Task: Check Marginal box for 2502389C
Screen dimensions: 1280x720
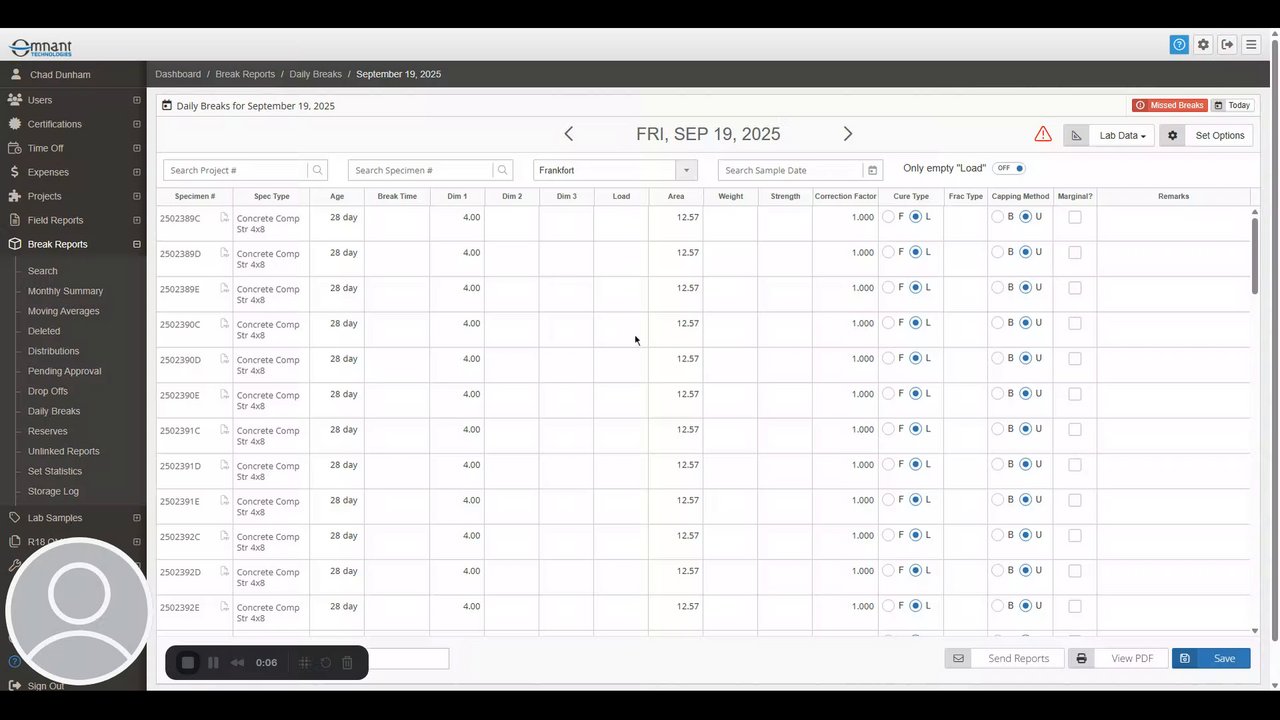Action: tap(1075, 217)
